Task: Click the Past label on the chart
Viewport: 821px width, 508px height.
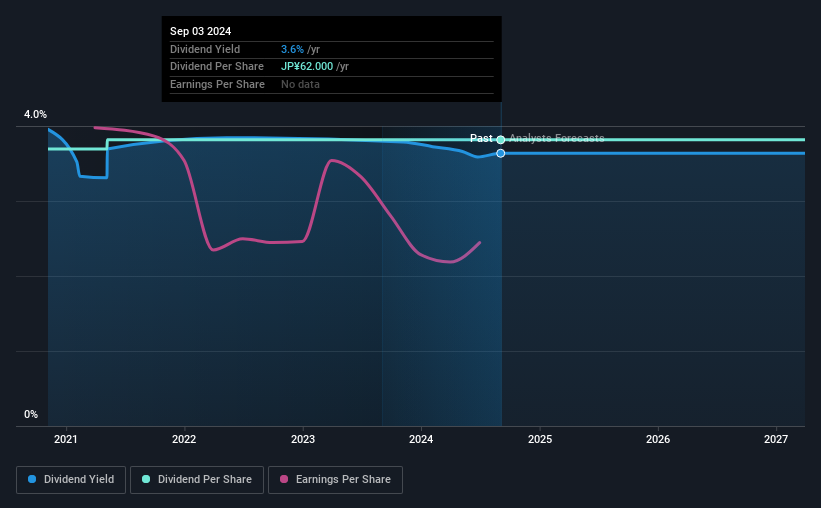Action: [481, 138]
